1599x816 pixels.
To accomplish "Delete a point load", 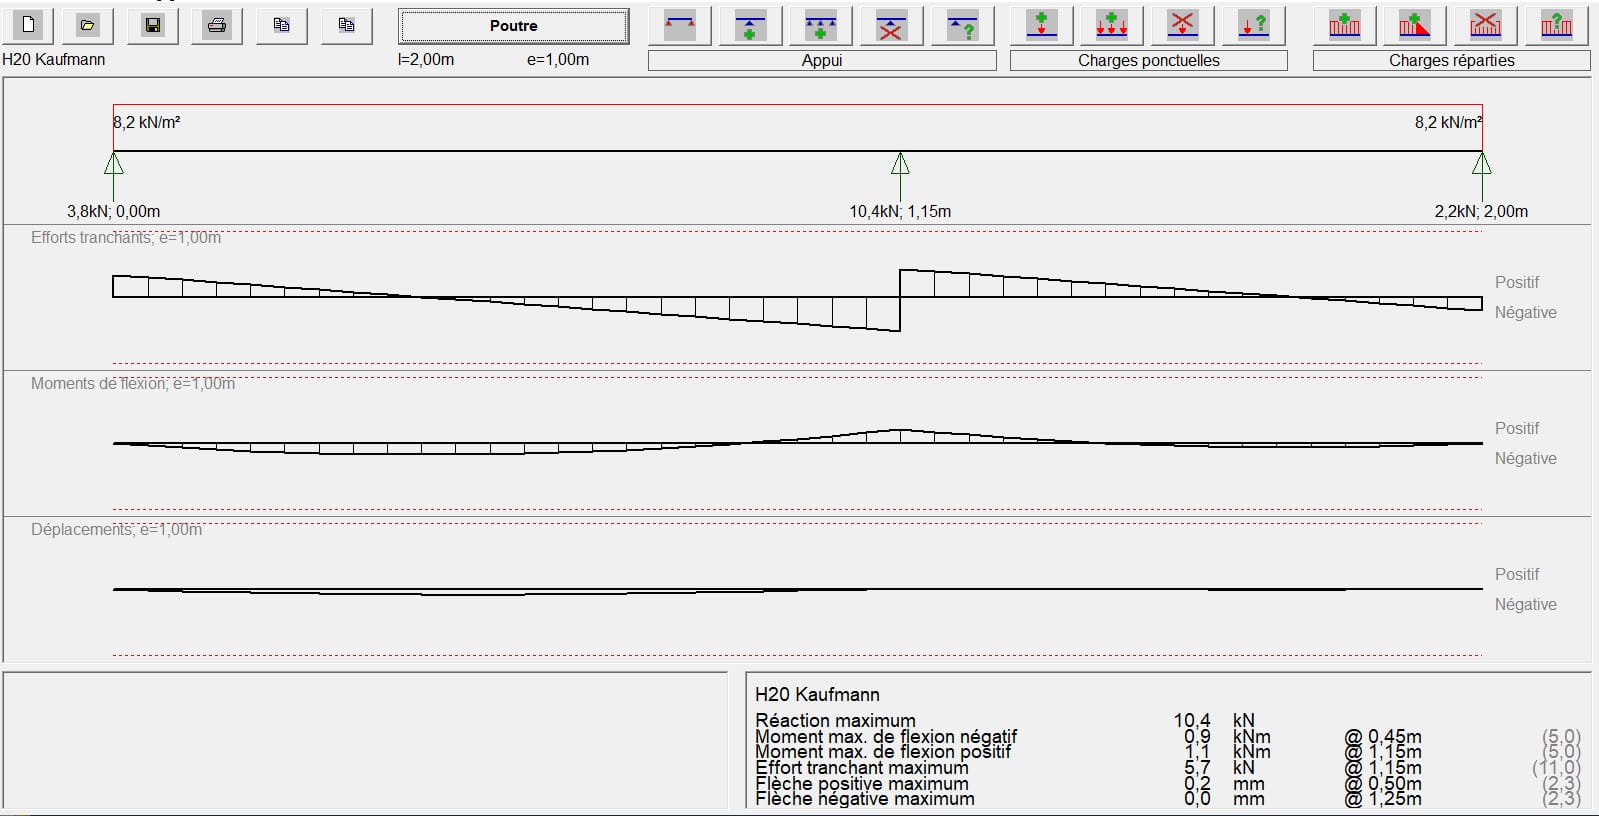I will pyautogui.click(x=1183, y=26).
